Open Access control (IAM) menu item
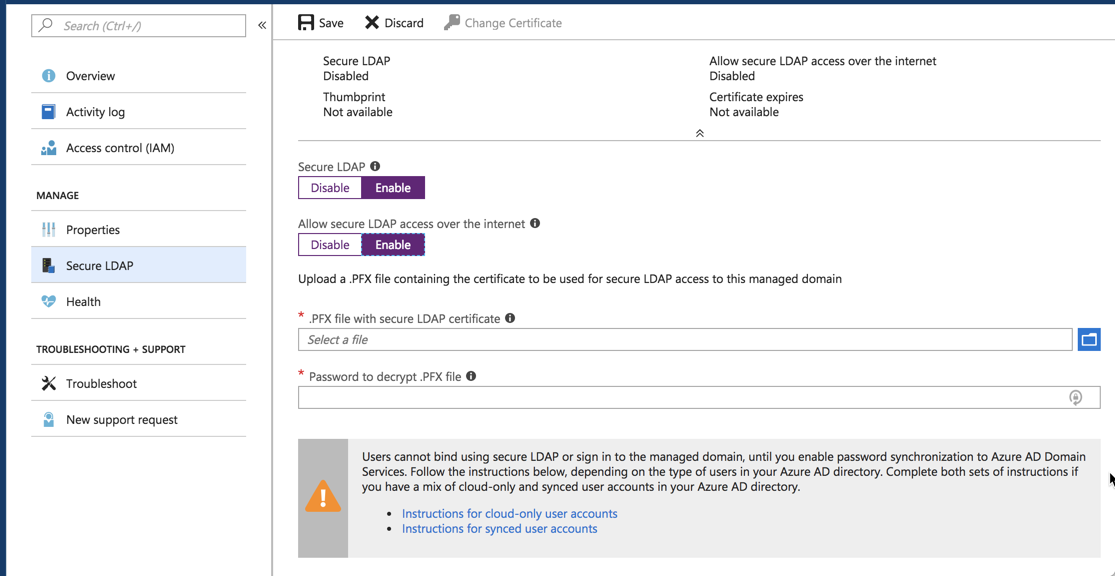Screen dimensions: 1115x576 [139, 148]
